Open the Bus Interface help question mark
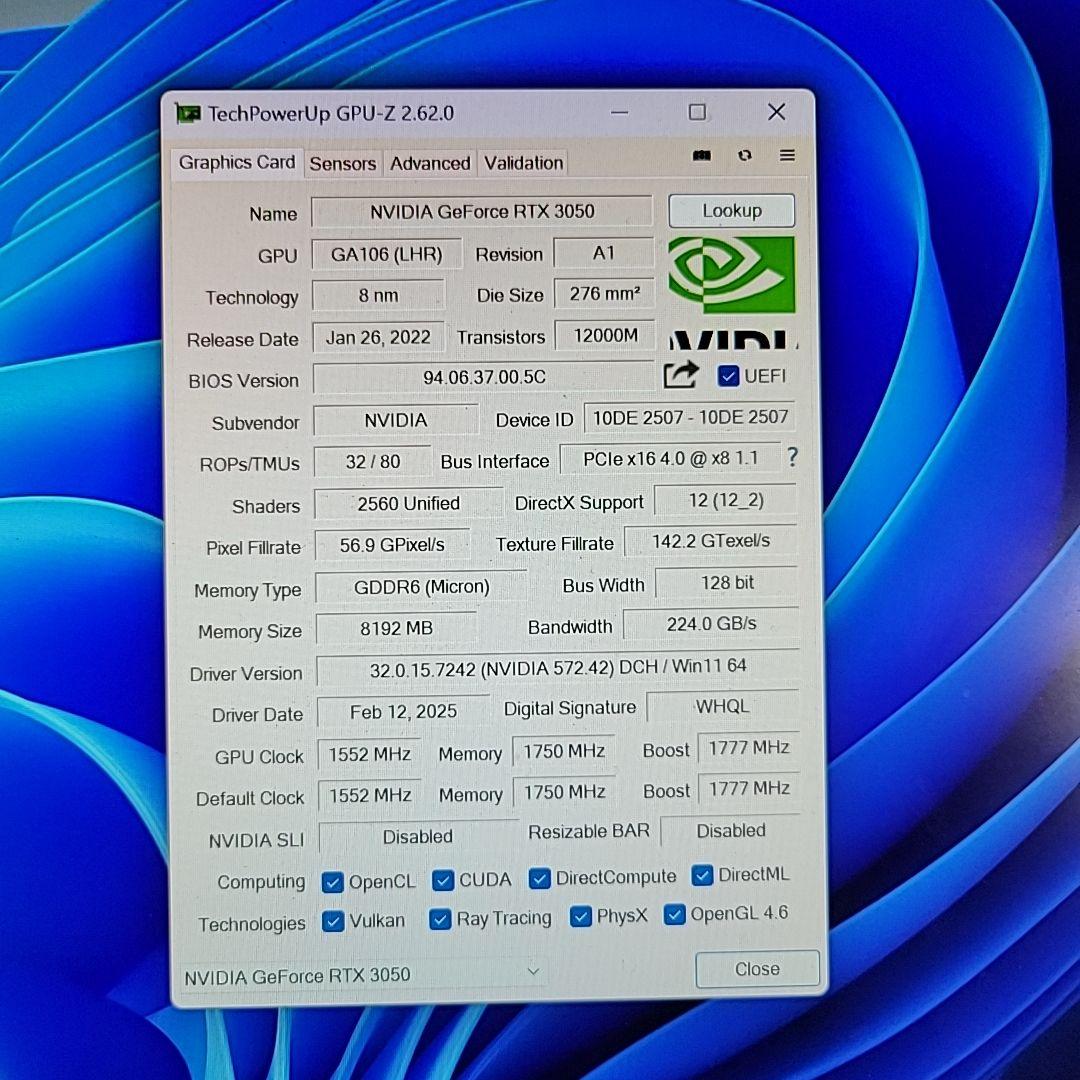The height and width of the screenshot is (1080, 1080). [793, 458]
